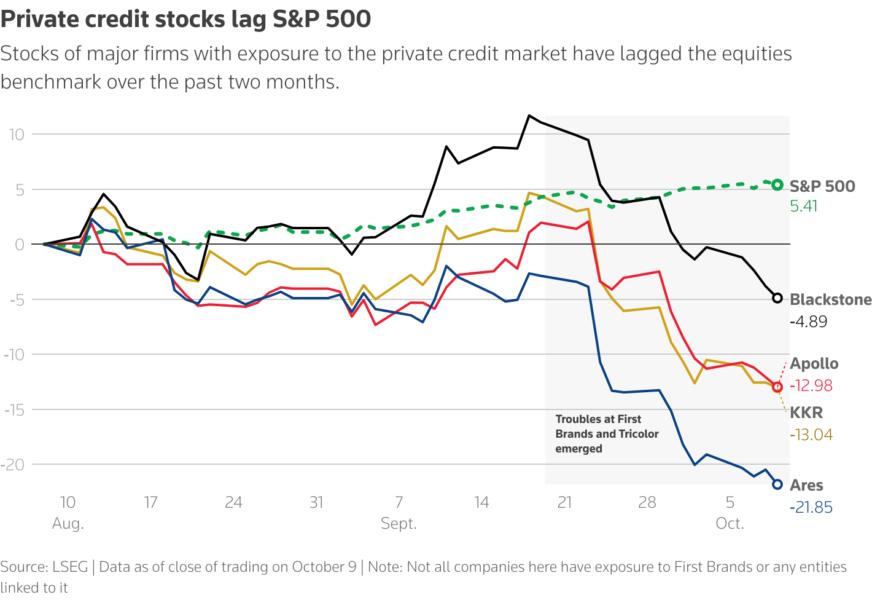The image size is (872, 600).
Task: Click the 21 date tick on axis
Action: tap(564, 503)
